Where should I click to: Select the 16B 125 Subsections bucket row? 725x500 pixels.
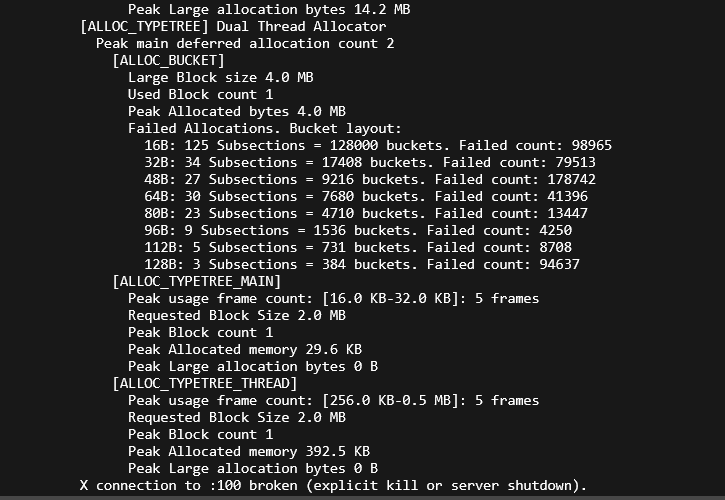pyautogui.click(x=378, y=145)
